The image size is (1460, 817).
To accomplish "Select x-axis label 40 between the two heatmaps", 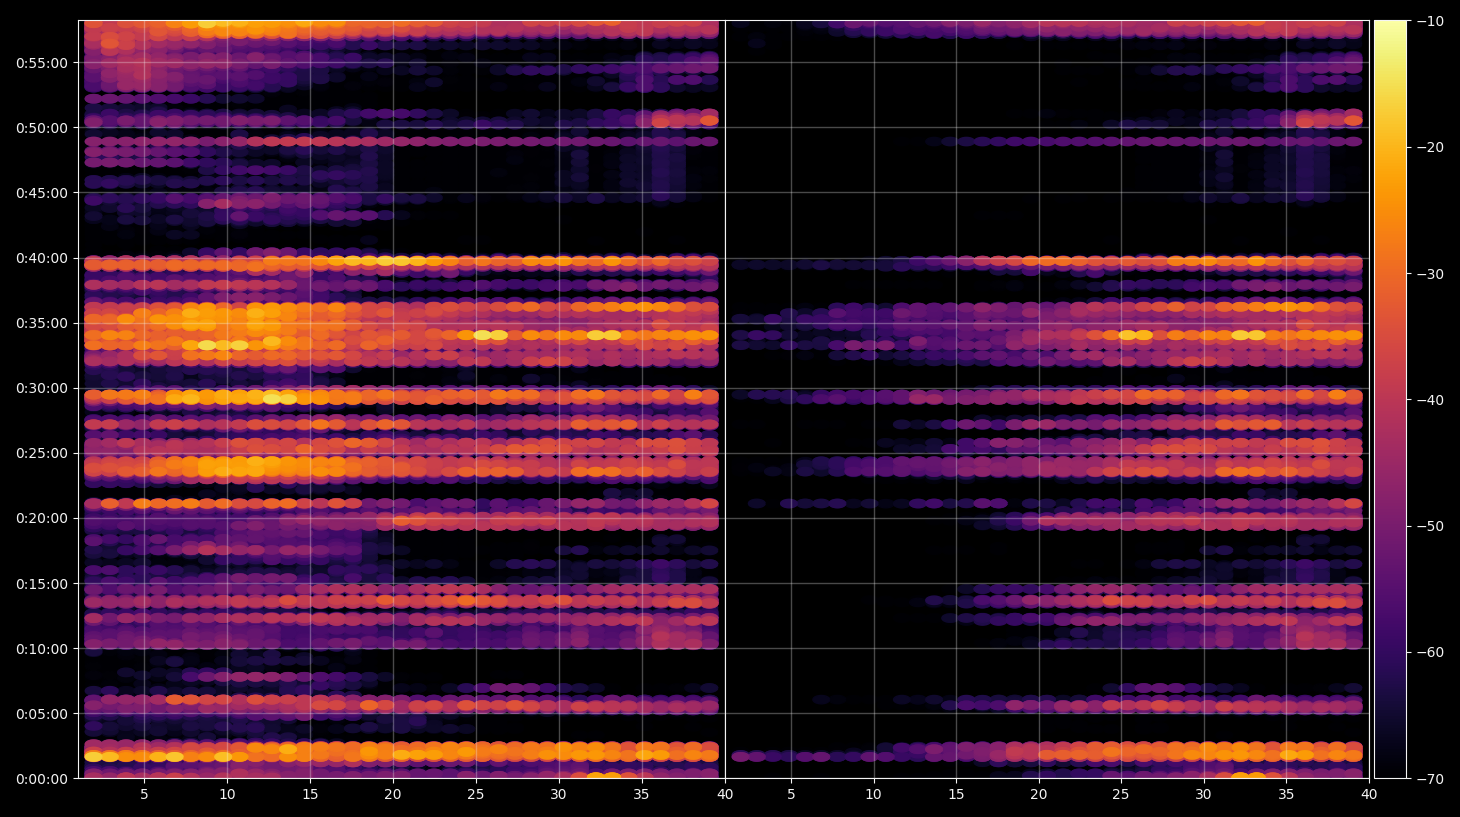I will 724,795.
